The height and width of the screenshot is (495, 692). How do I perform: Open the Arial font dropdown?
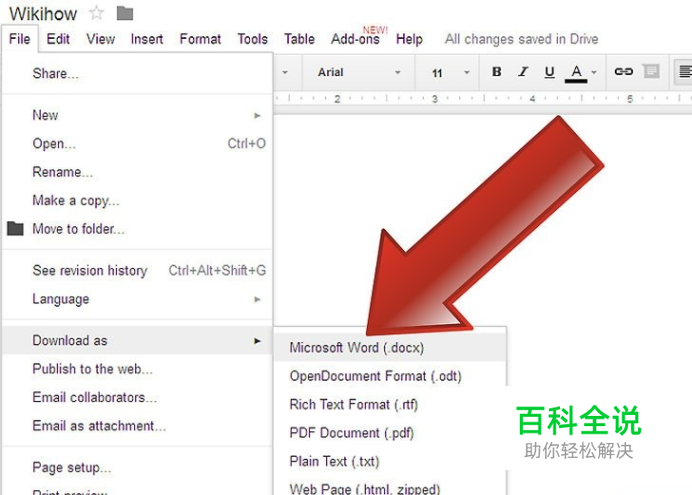[x=358, y=72]
